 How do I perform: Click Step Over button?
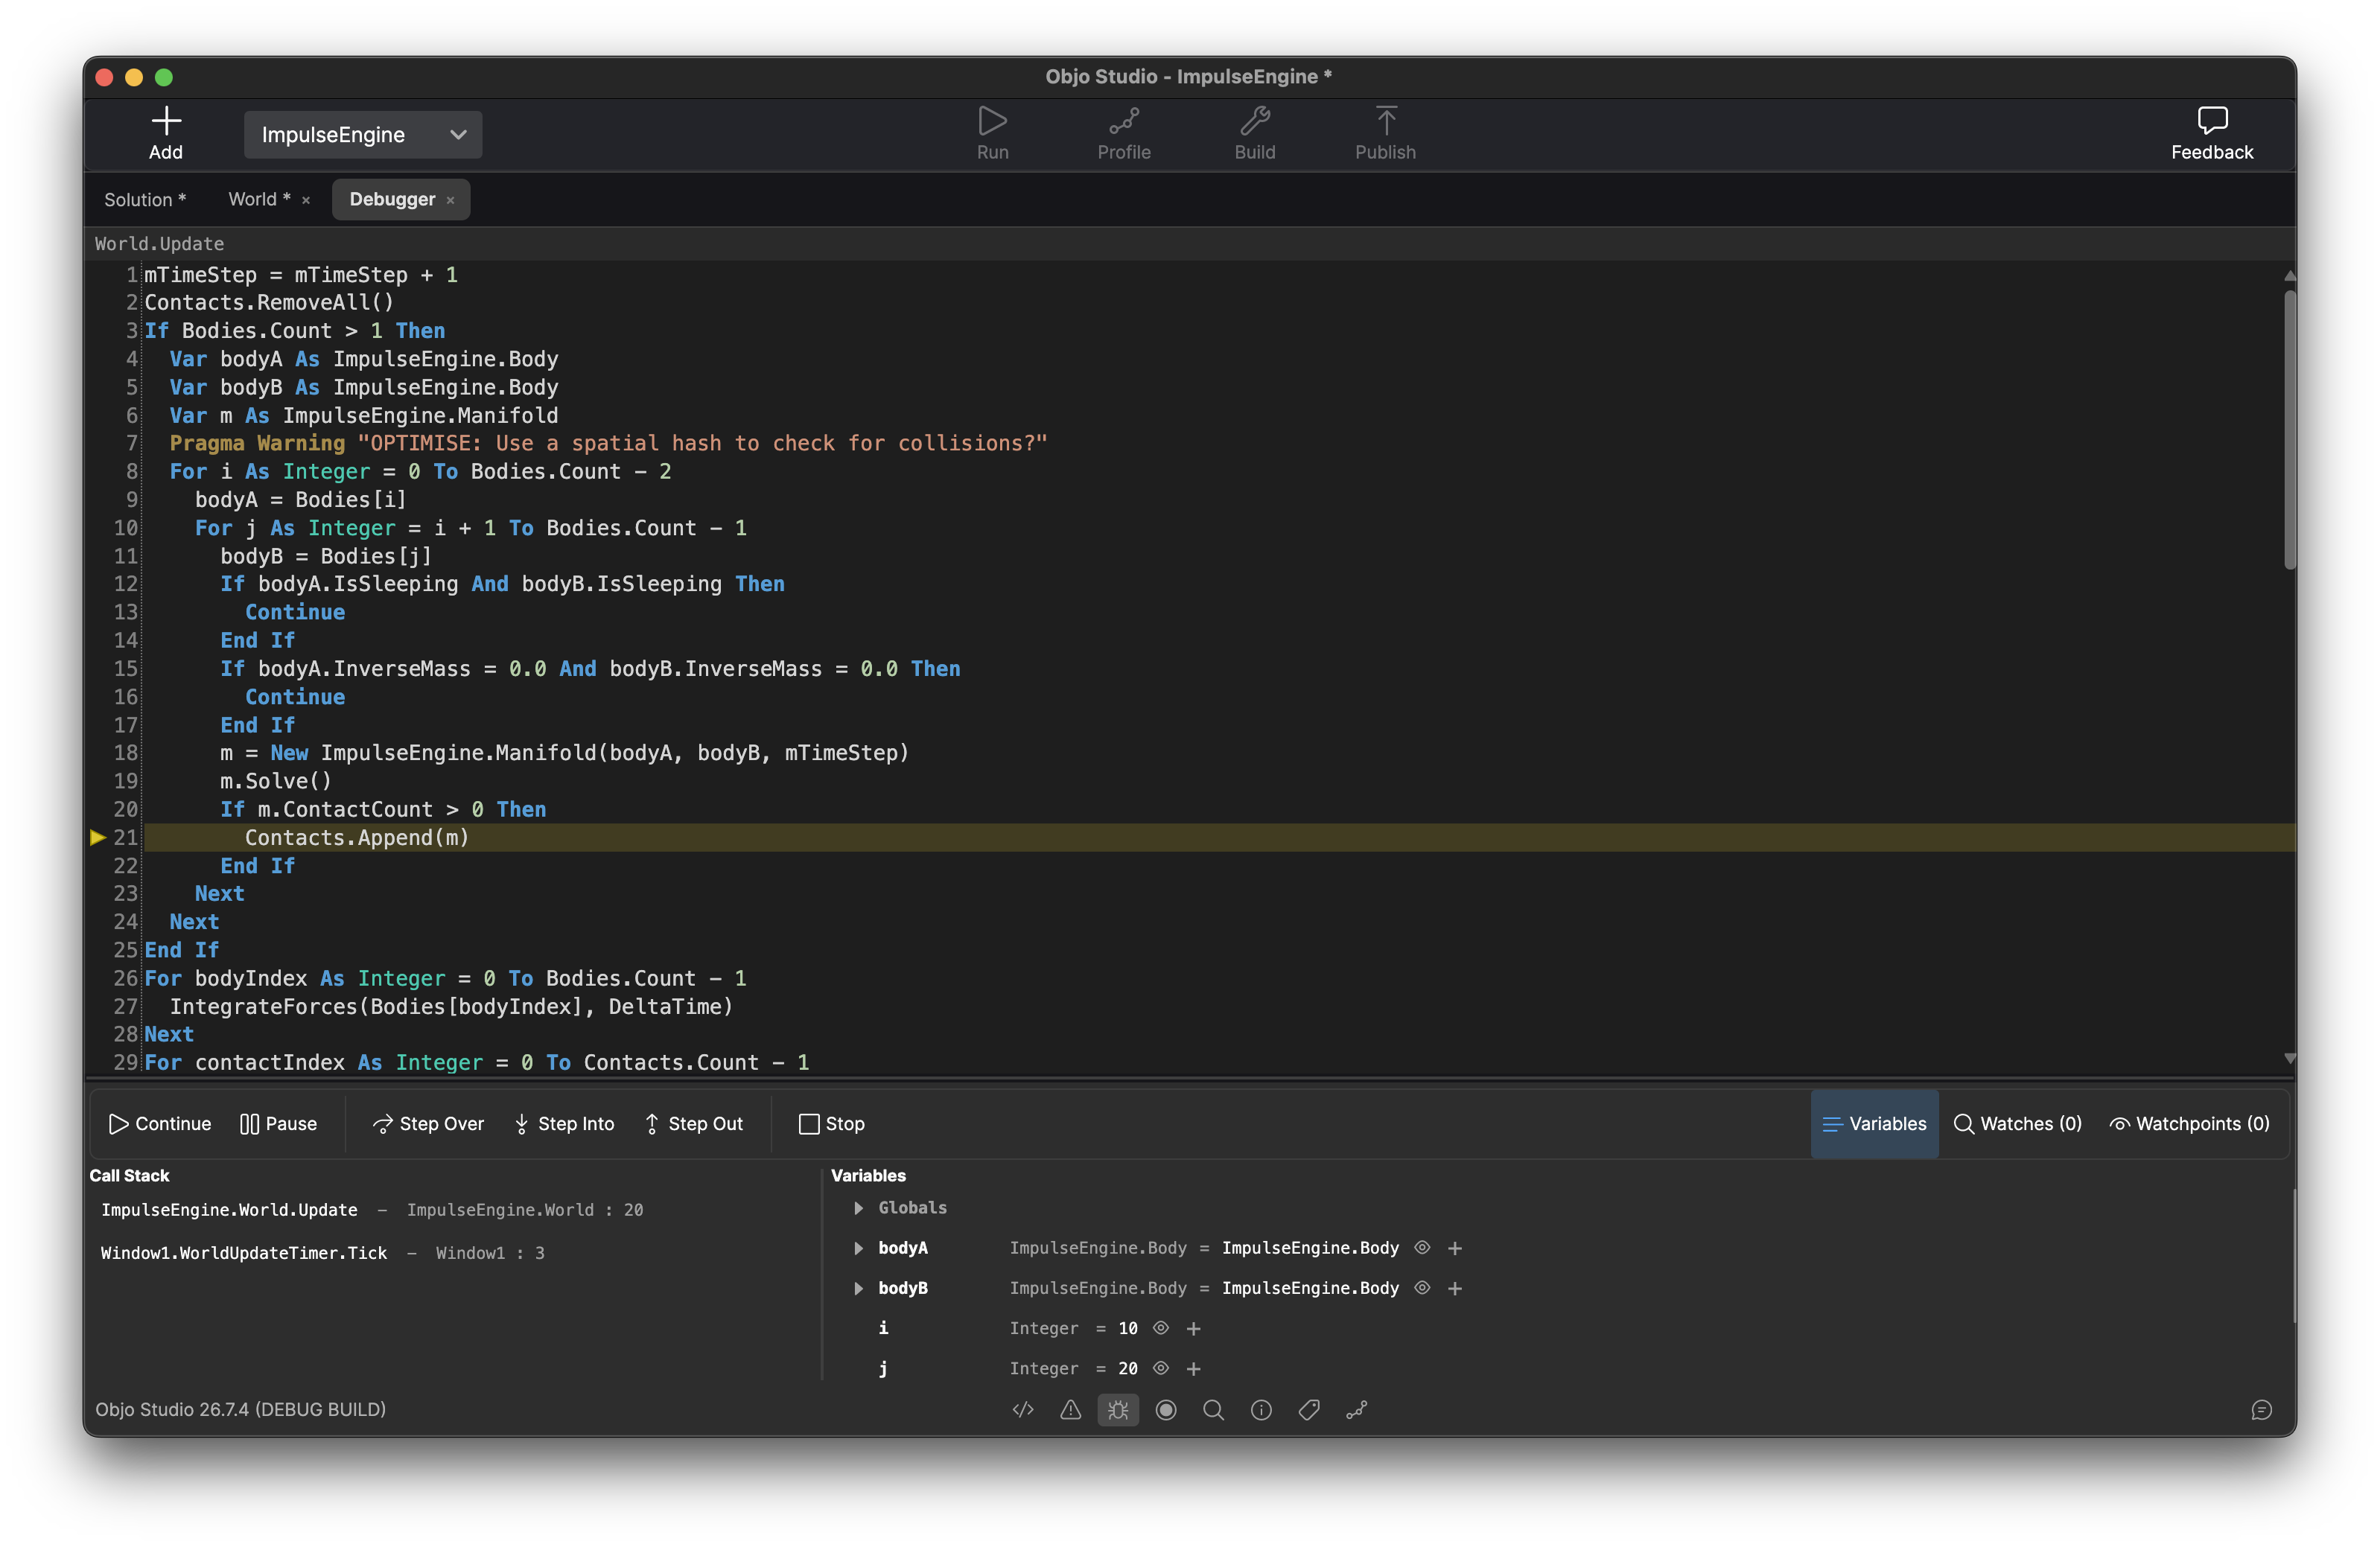click(x=428, y=1124)
